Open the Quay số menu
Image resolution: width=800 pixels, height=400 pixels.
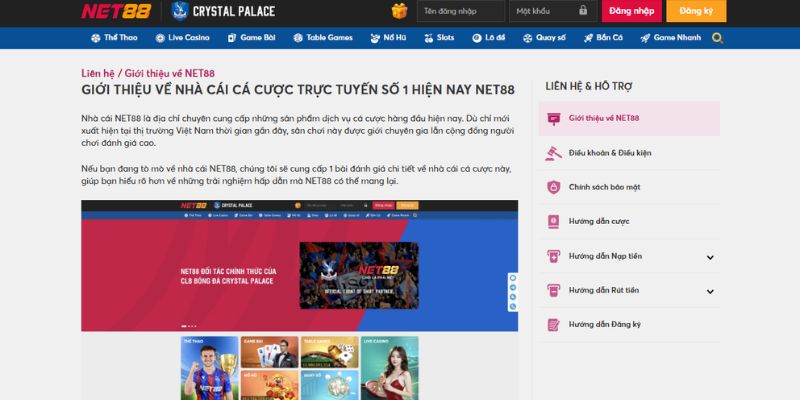(x=544, y=38)
